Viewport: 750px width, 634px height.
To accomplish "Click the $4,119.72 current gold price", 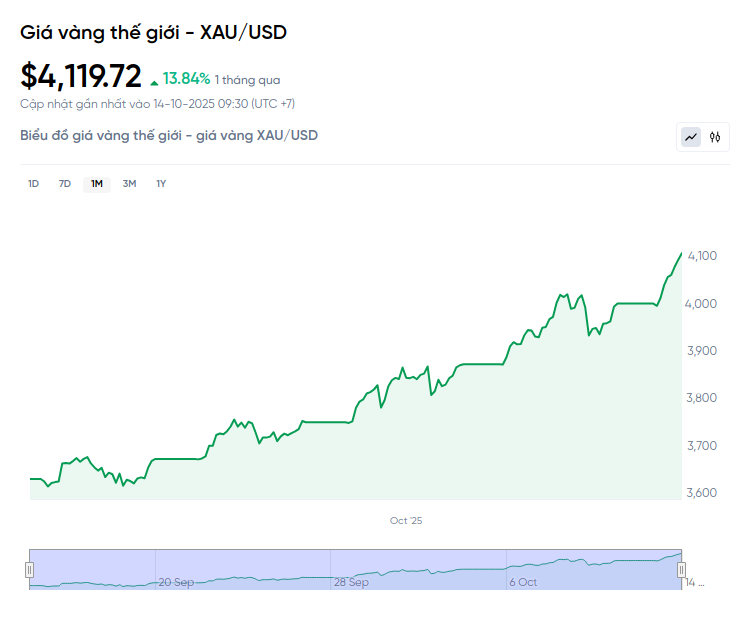I will coord(81,75).
